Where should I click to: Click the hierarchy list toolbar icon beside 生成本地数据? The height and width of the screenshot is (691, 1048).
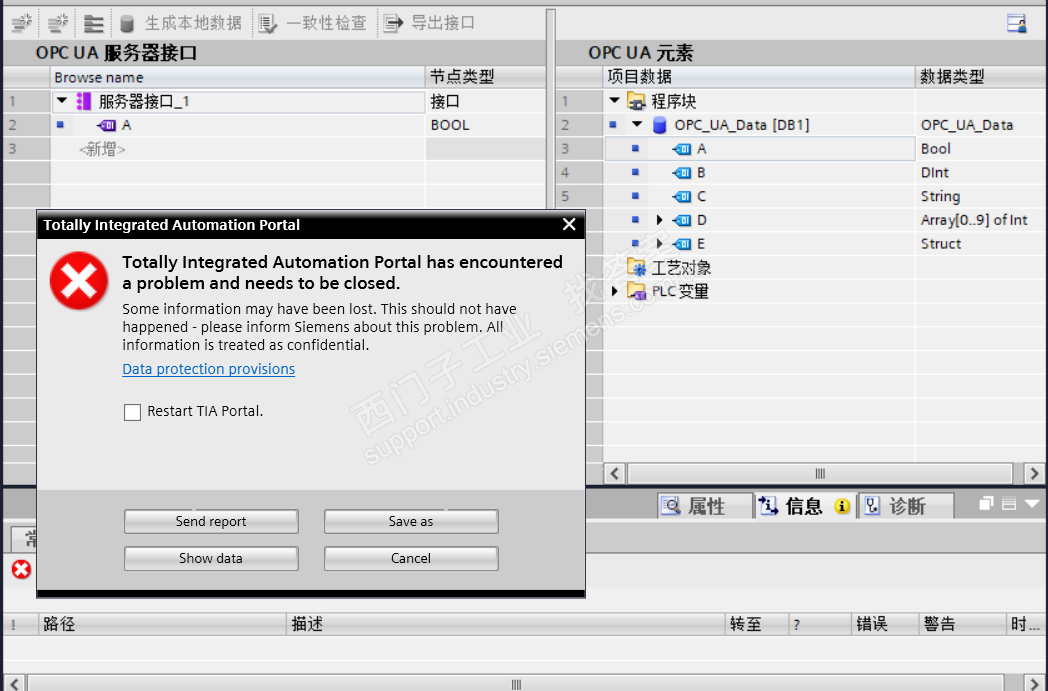tap(93, 23)
